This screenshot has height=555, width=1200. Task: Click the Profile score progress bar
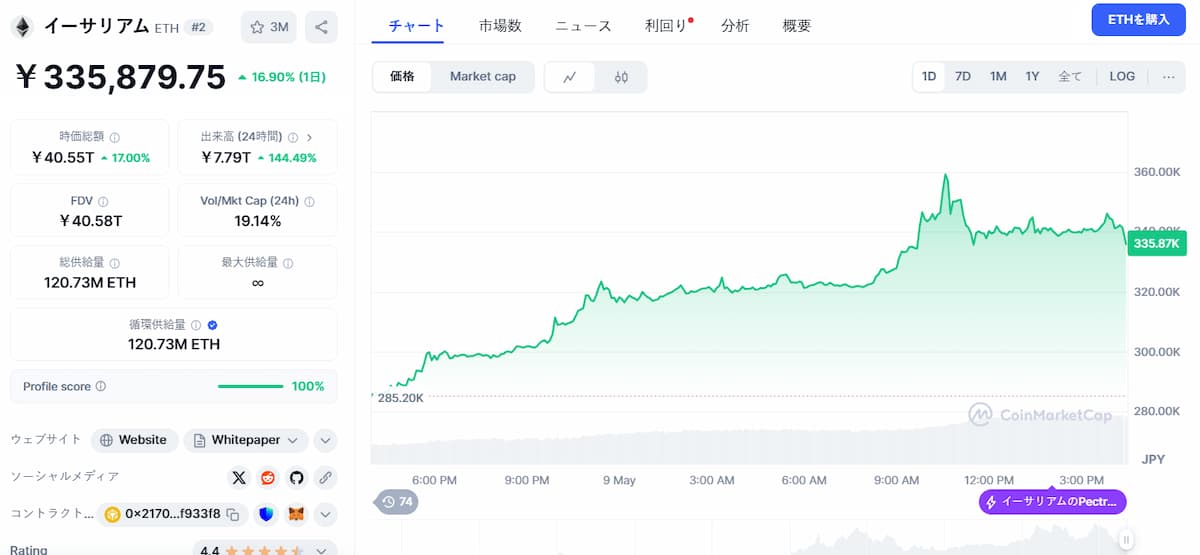click(x=251, y=386)
